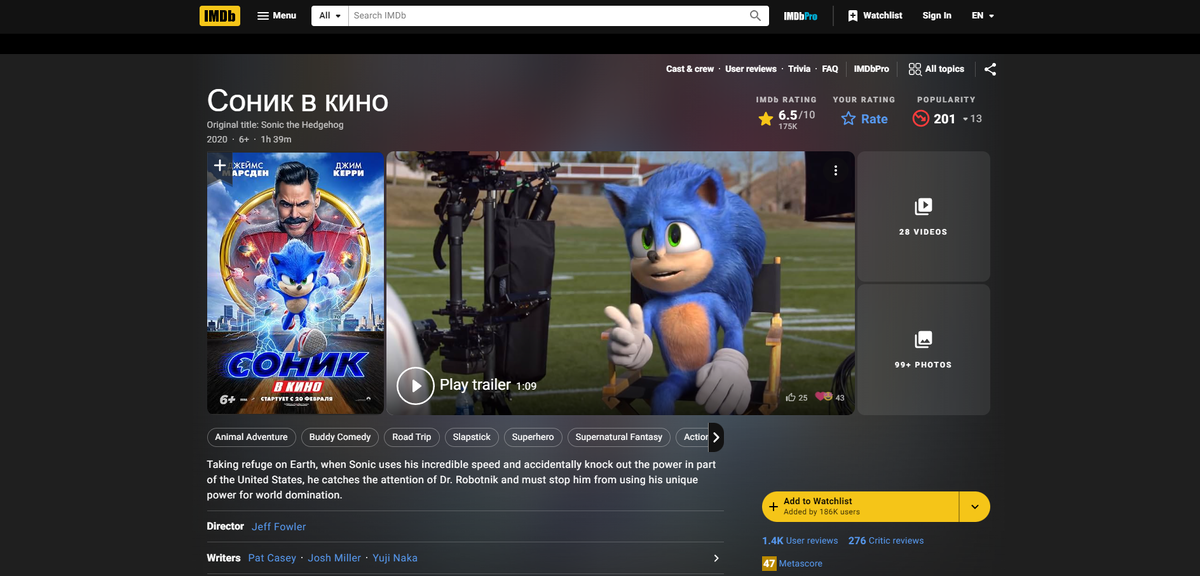Open writer Josh Miller's page
Viewport: 1200px width, 576px height.
coord(334,558)
